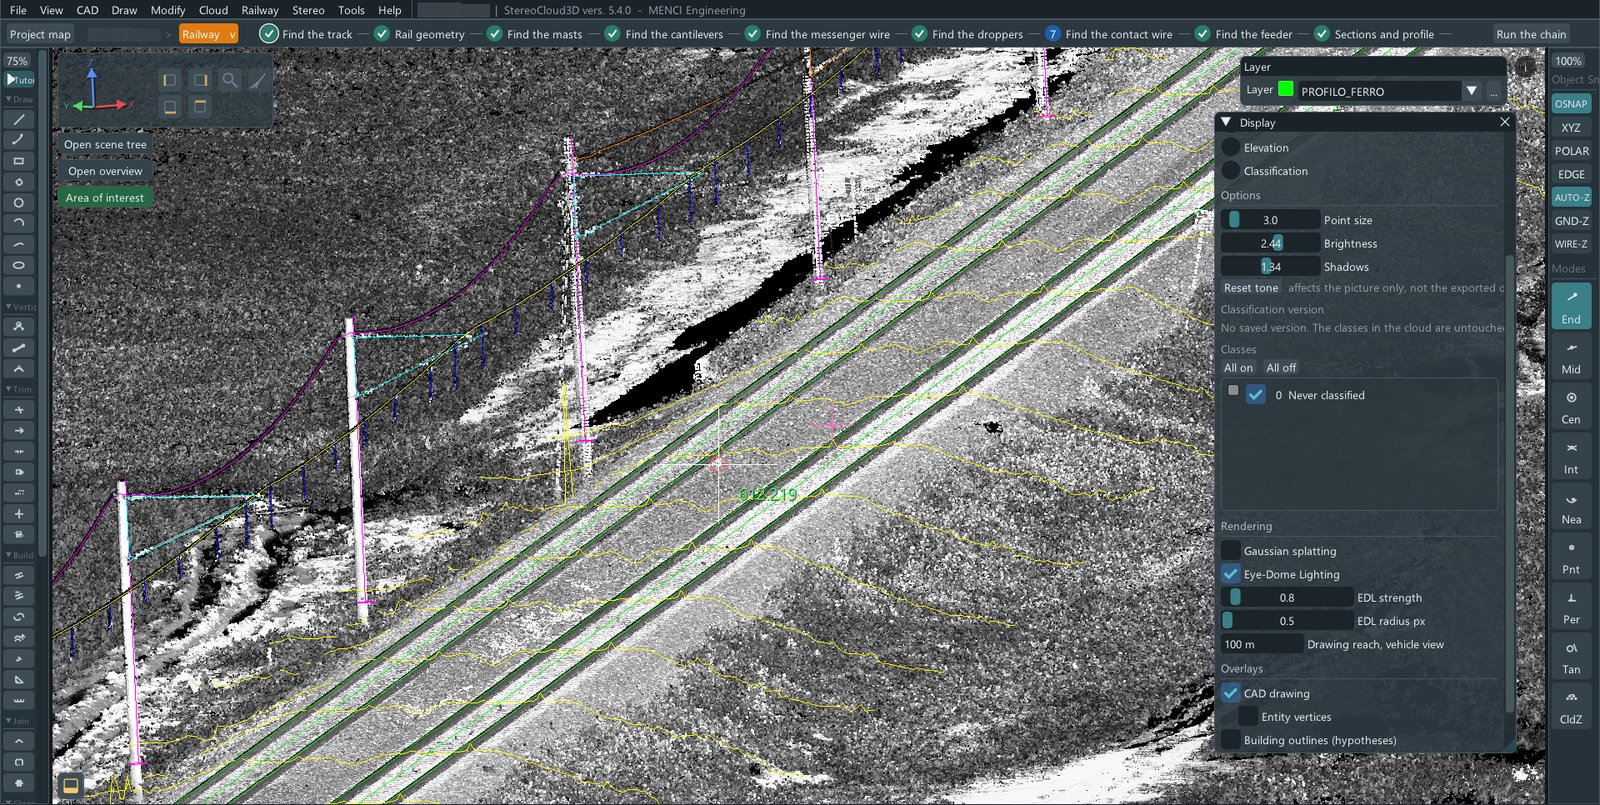Toggle the OSNAP button

click(x=1571, y=104)
